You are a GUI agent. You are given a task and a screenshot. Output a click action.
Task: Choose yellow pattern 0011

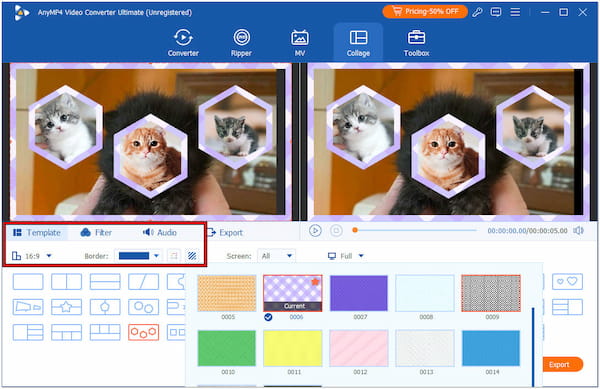coord(293,348)
